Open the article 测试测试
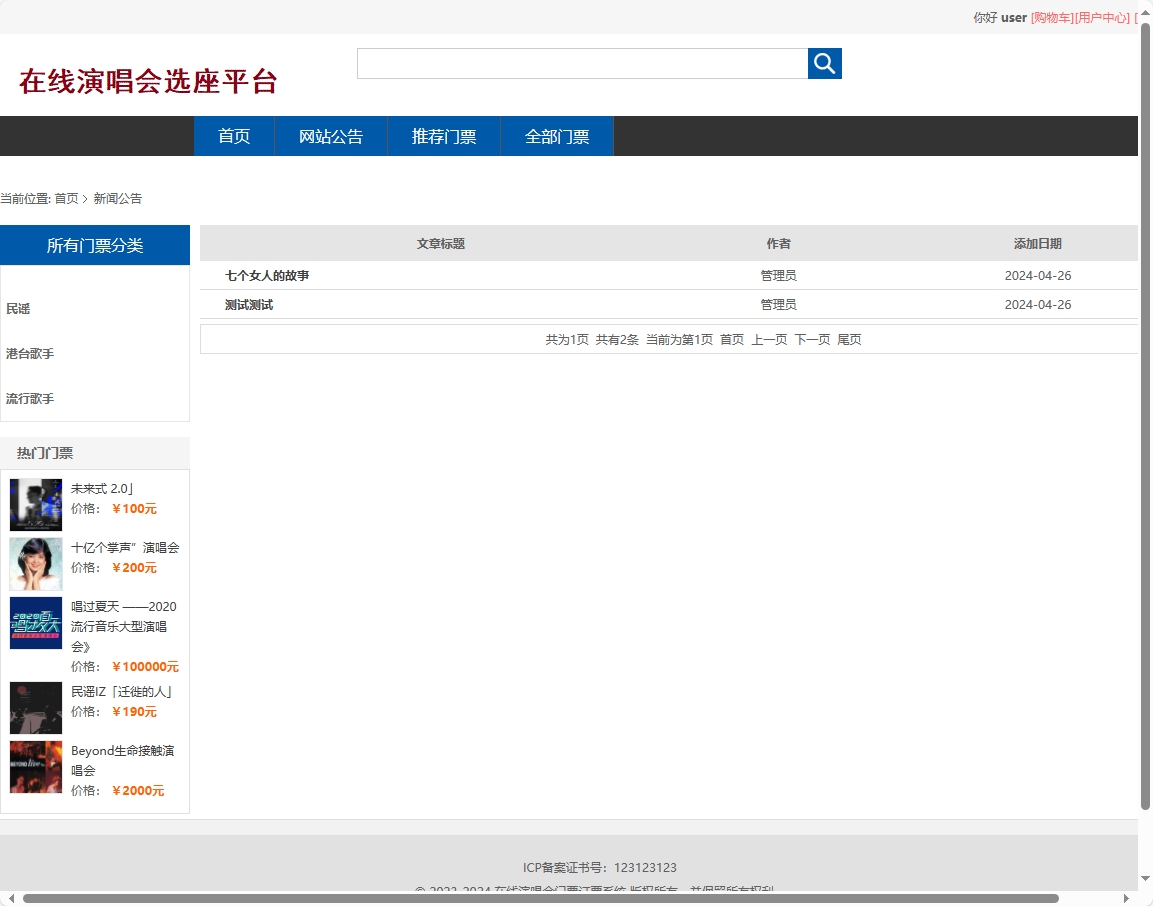Viewport: 1153px width, 906px height. (x=248, y=304)
